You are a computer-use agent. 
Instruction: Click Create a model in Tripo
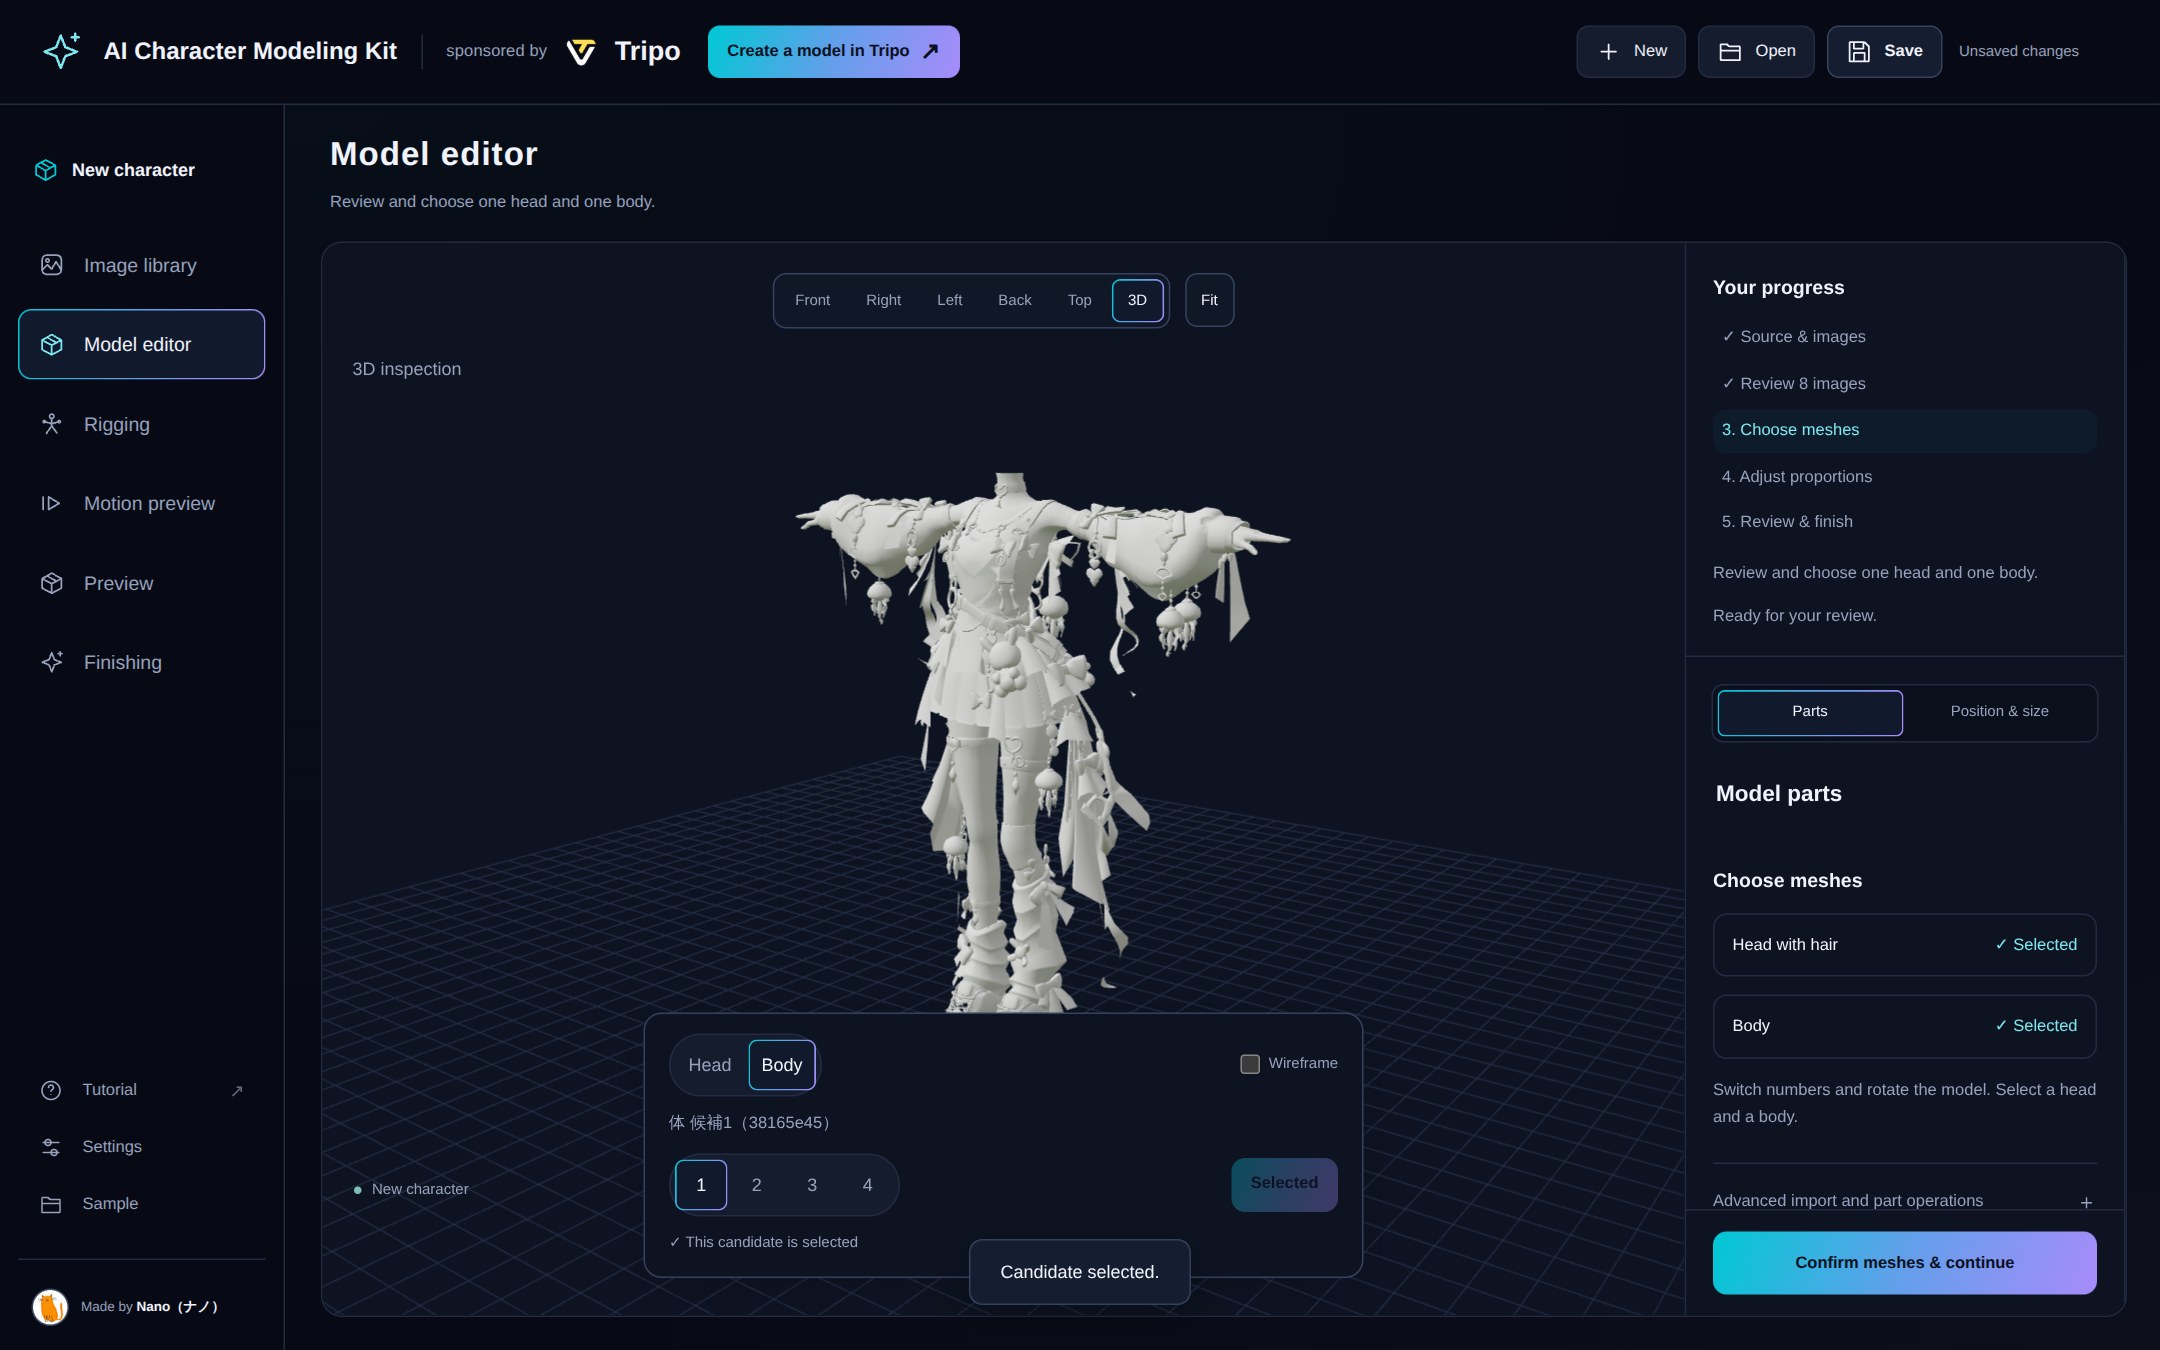[833, 51]
